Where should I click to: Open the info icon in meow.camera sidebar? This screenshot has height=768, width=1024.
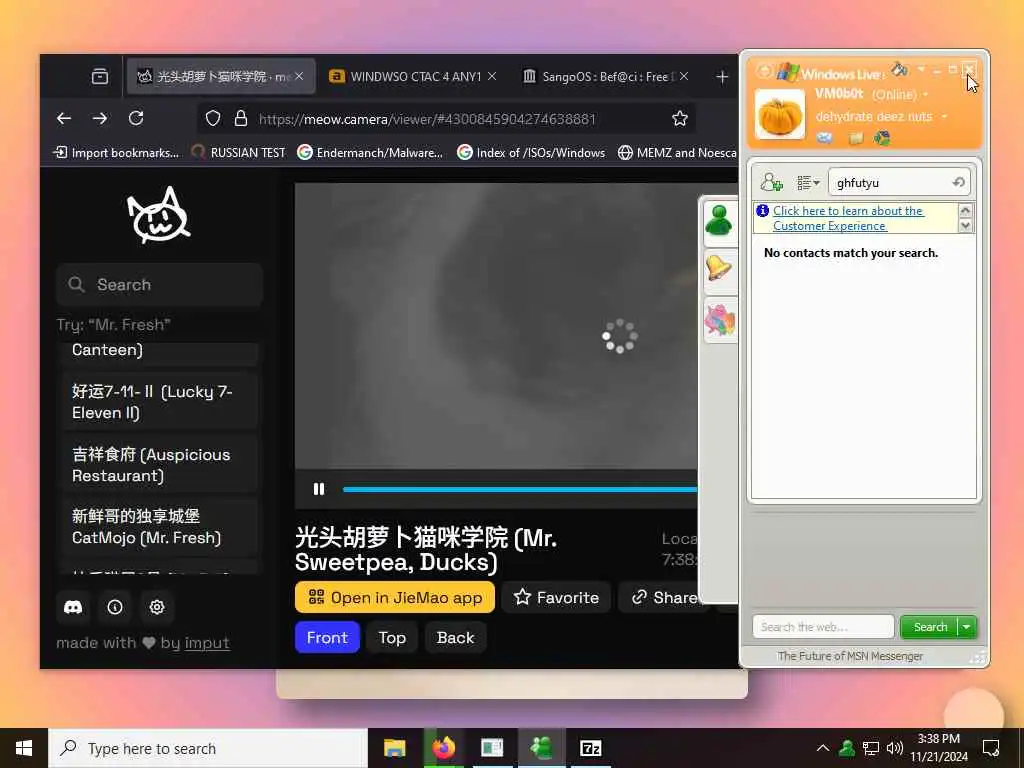tap(115, 607)
